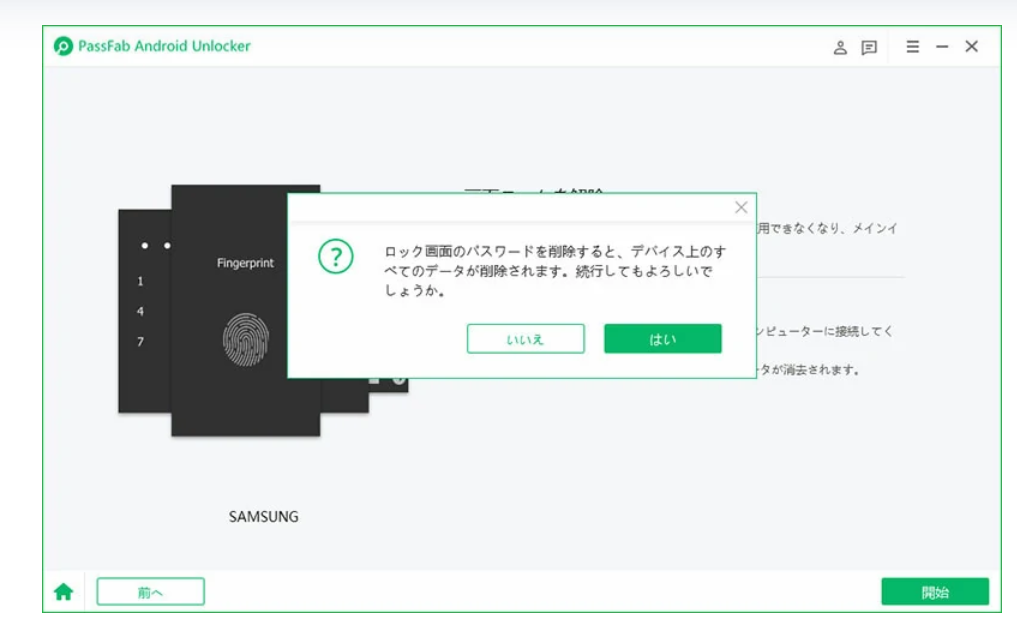Click the fingerprint graphic on phone
Image resolution: width=1017 pixels, height=626 pixels.
(246, 339)
